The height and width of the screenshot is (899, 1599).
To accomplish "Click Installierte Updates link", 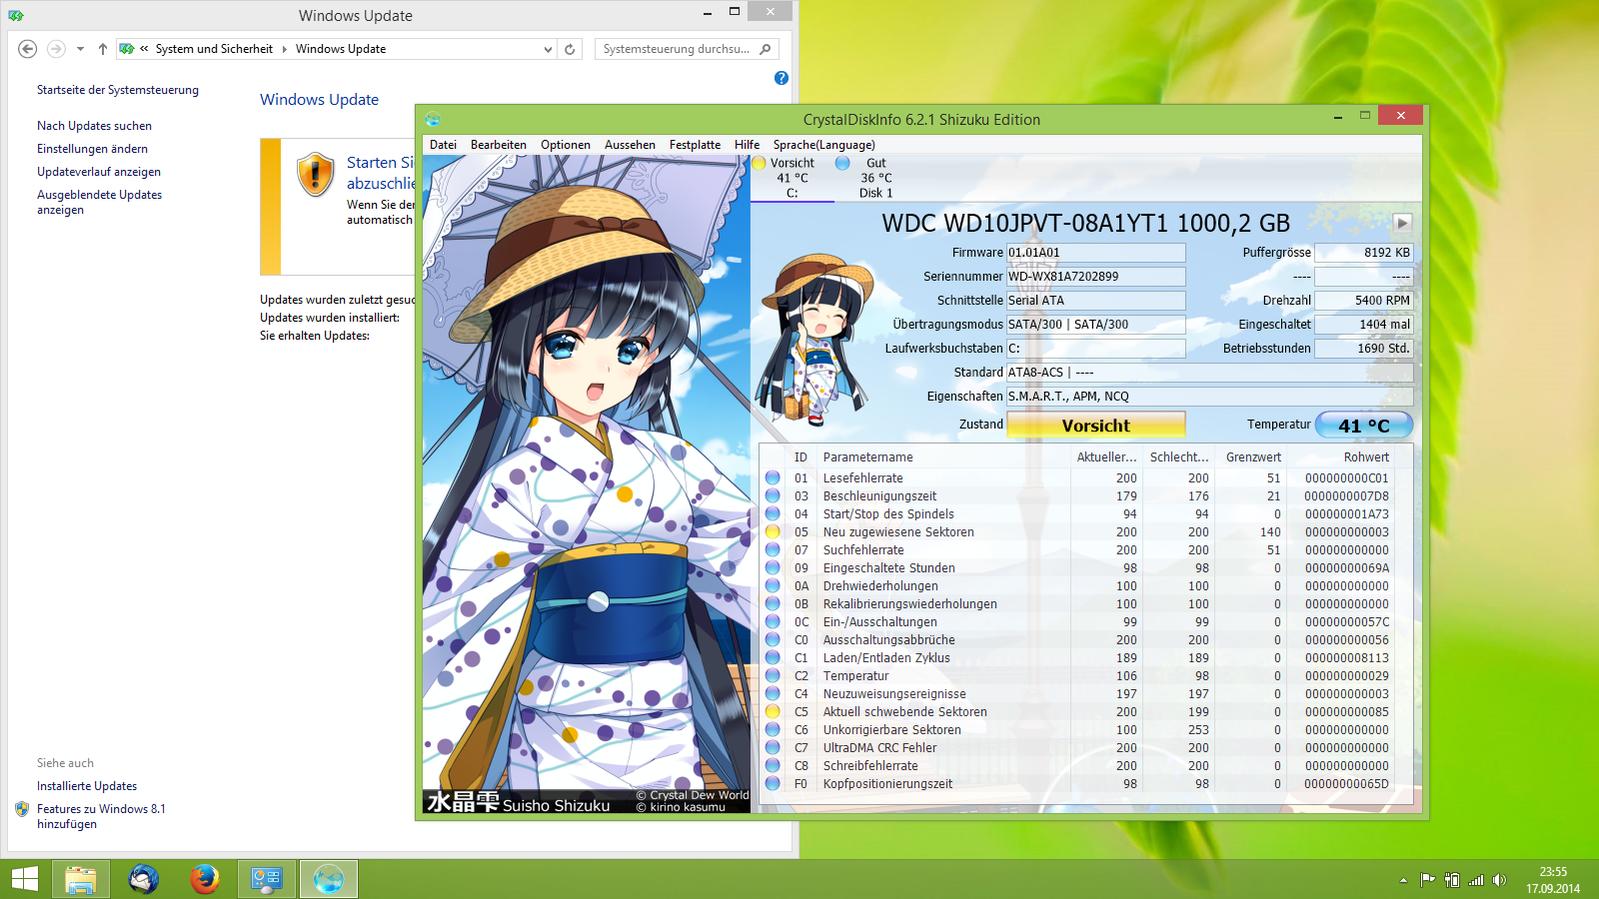I will [x=87, y=786].
